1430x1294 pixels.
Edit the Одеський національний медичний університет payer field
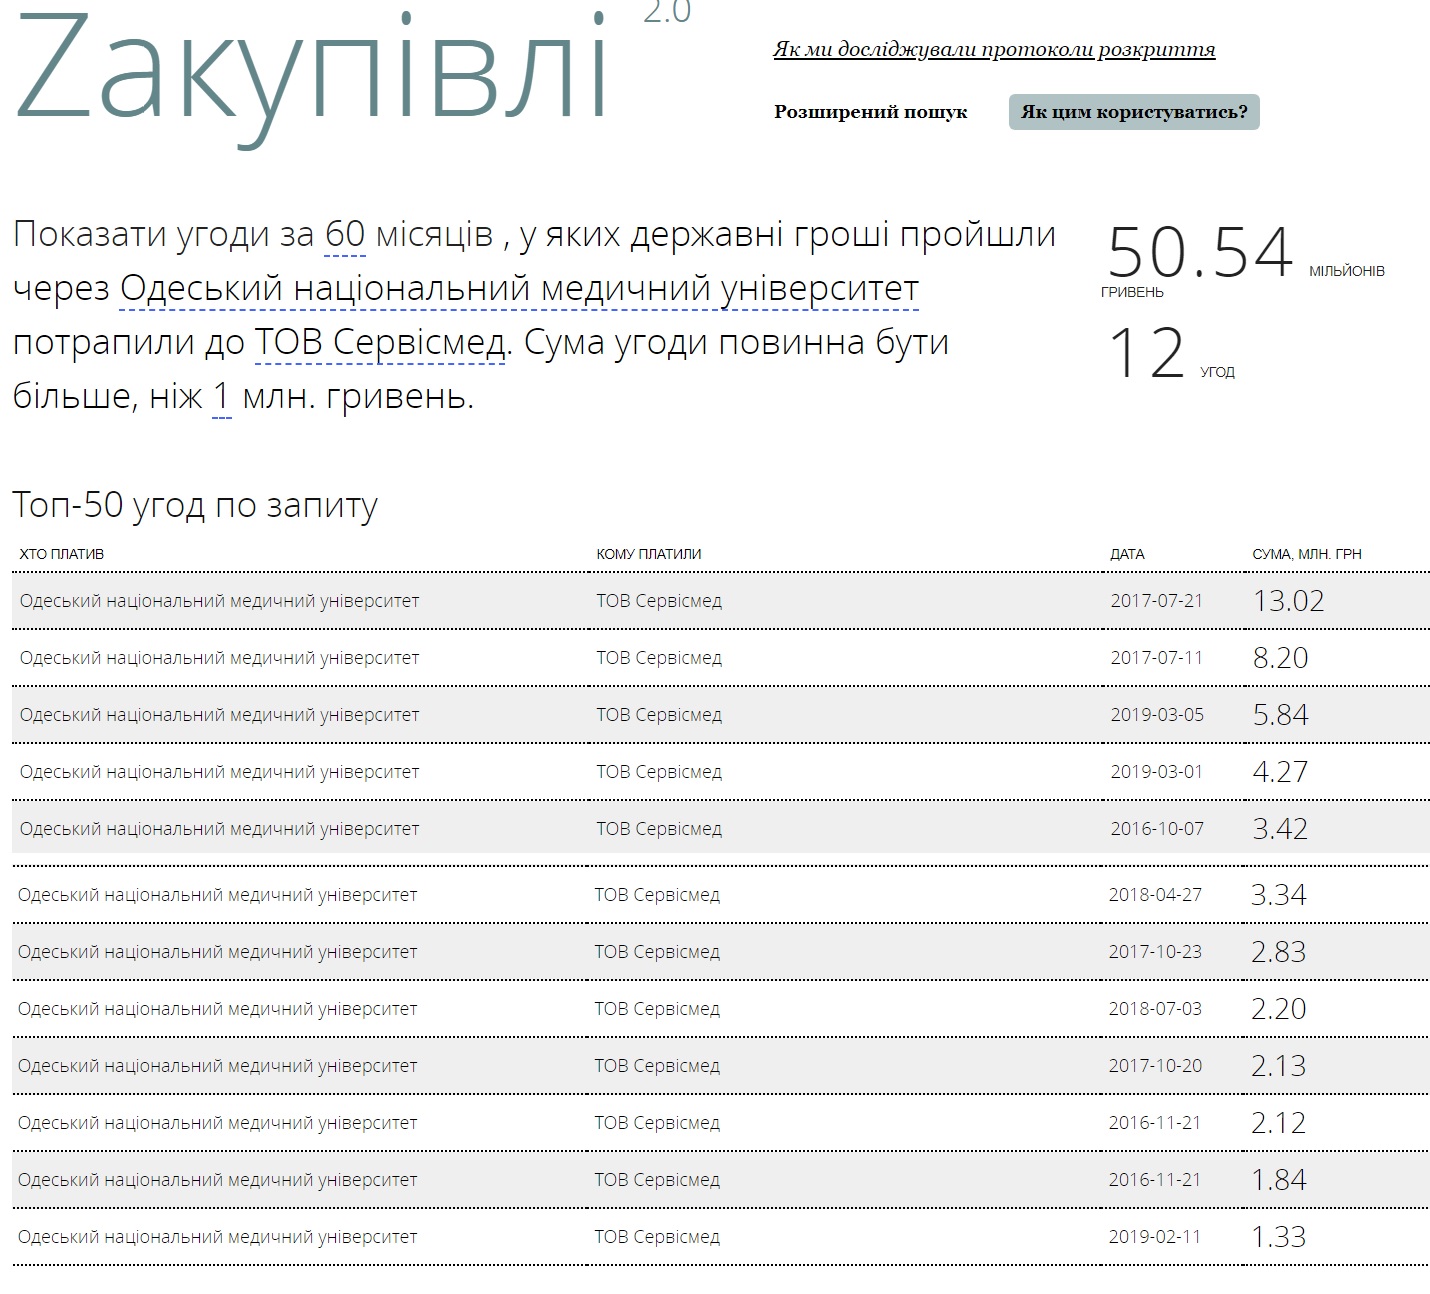(x=519, y=289)
